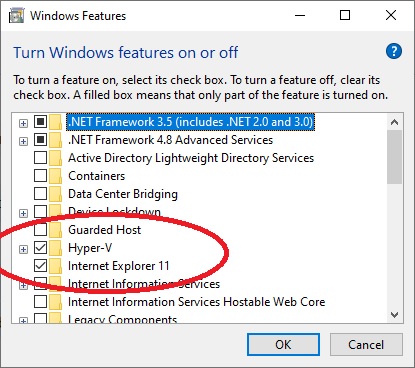Screen dimensions: 415x368
Task: Click the blue help question mark icon
Action: [394, 51]
